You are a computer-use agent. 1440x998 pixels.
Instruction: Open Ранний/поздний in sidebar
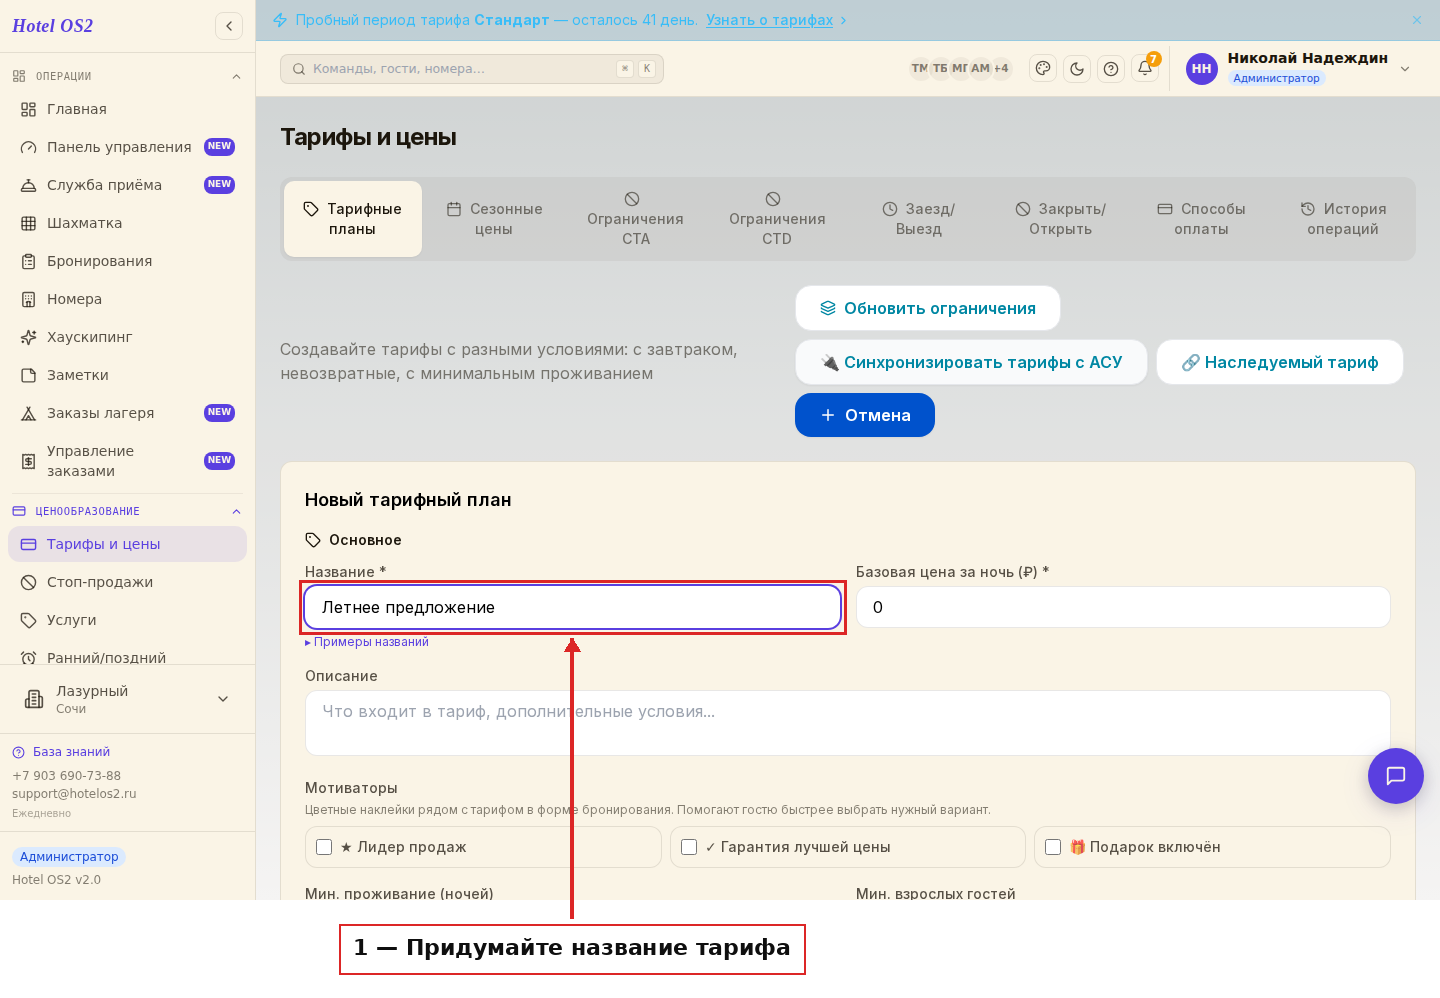tap(127, 657)
